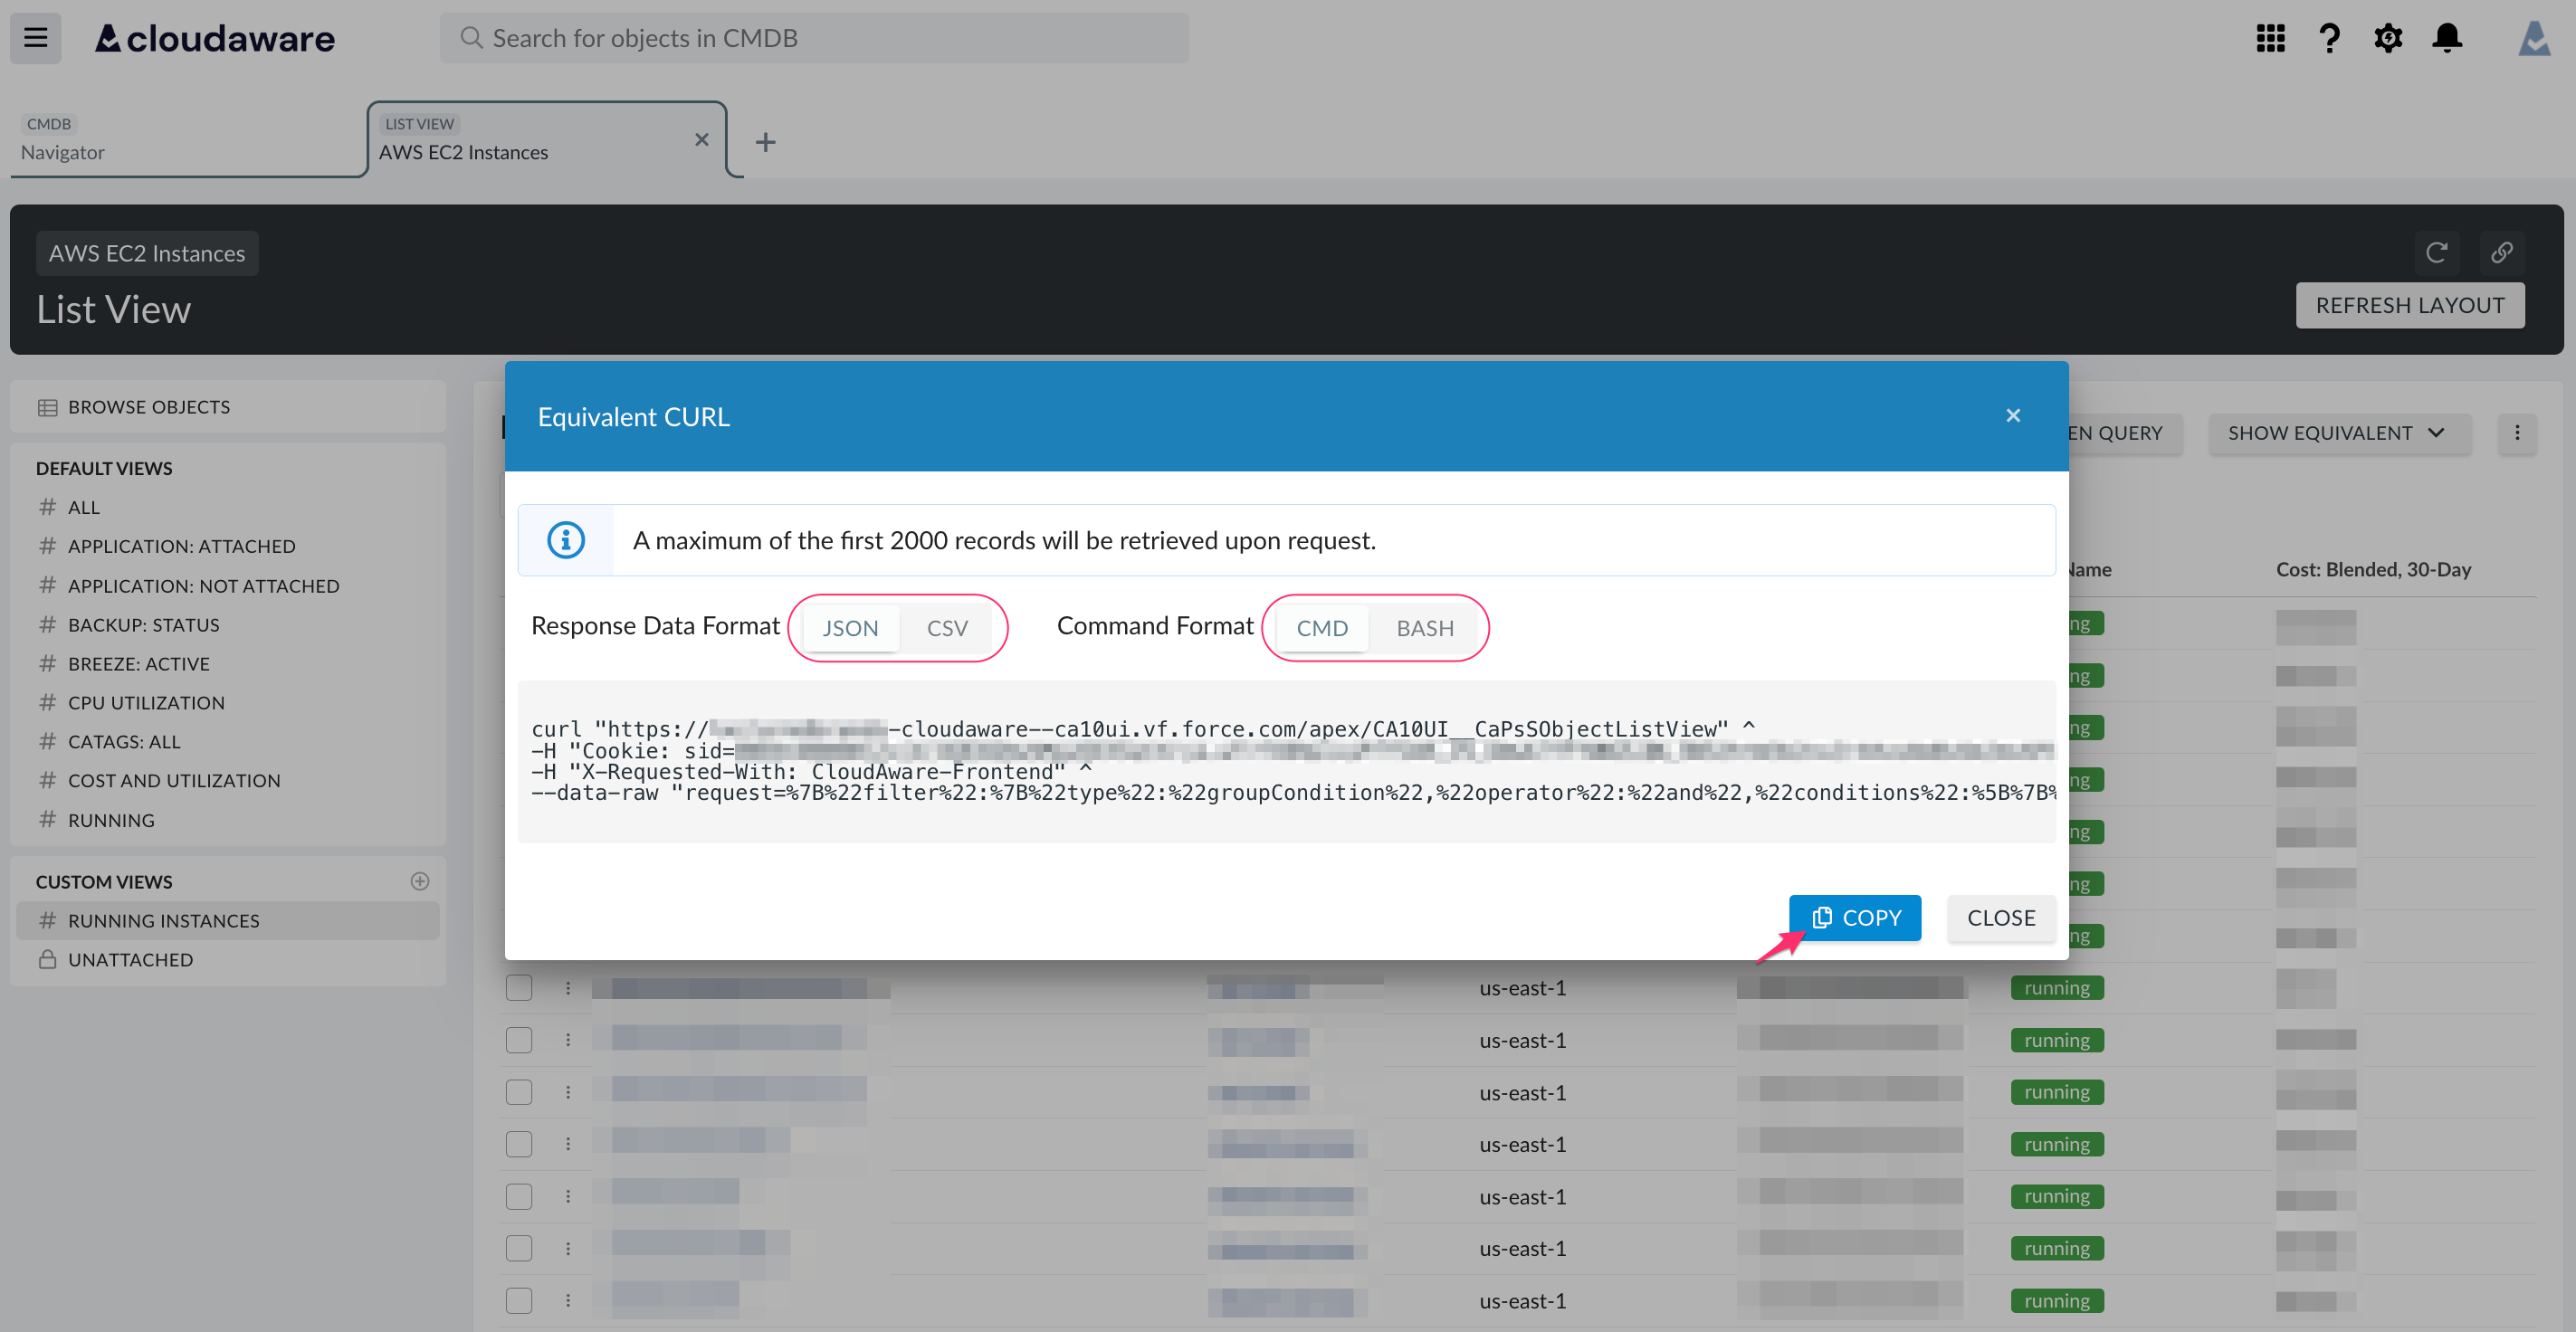Open settings via the gear icon
Image resolution: width=2576 pixels, height=1332 pixels.
click(2388, 38)
